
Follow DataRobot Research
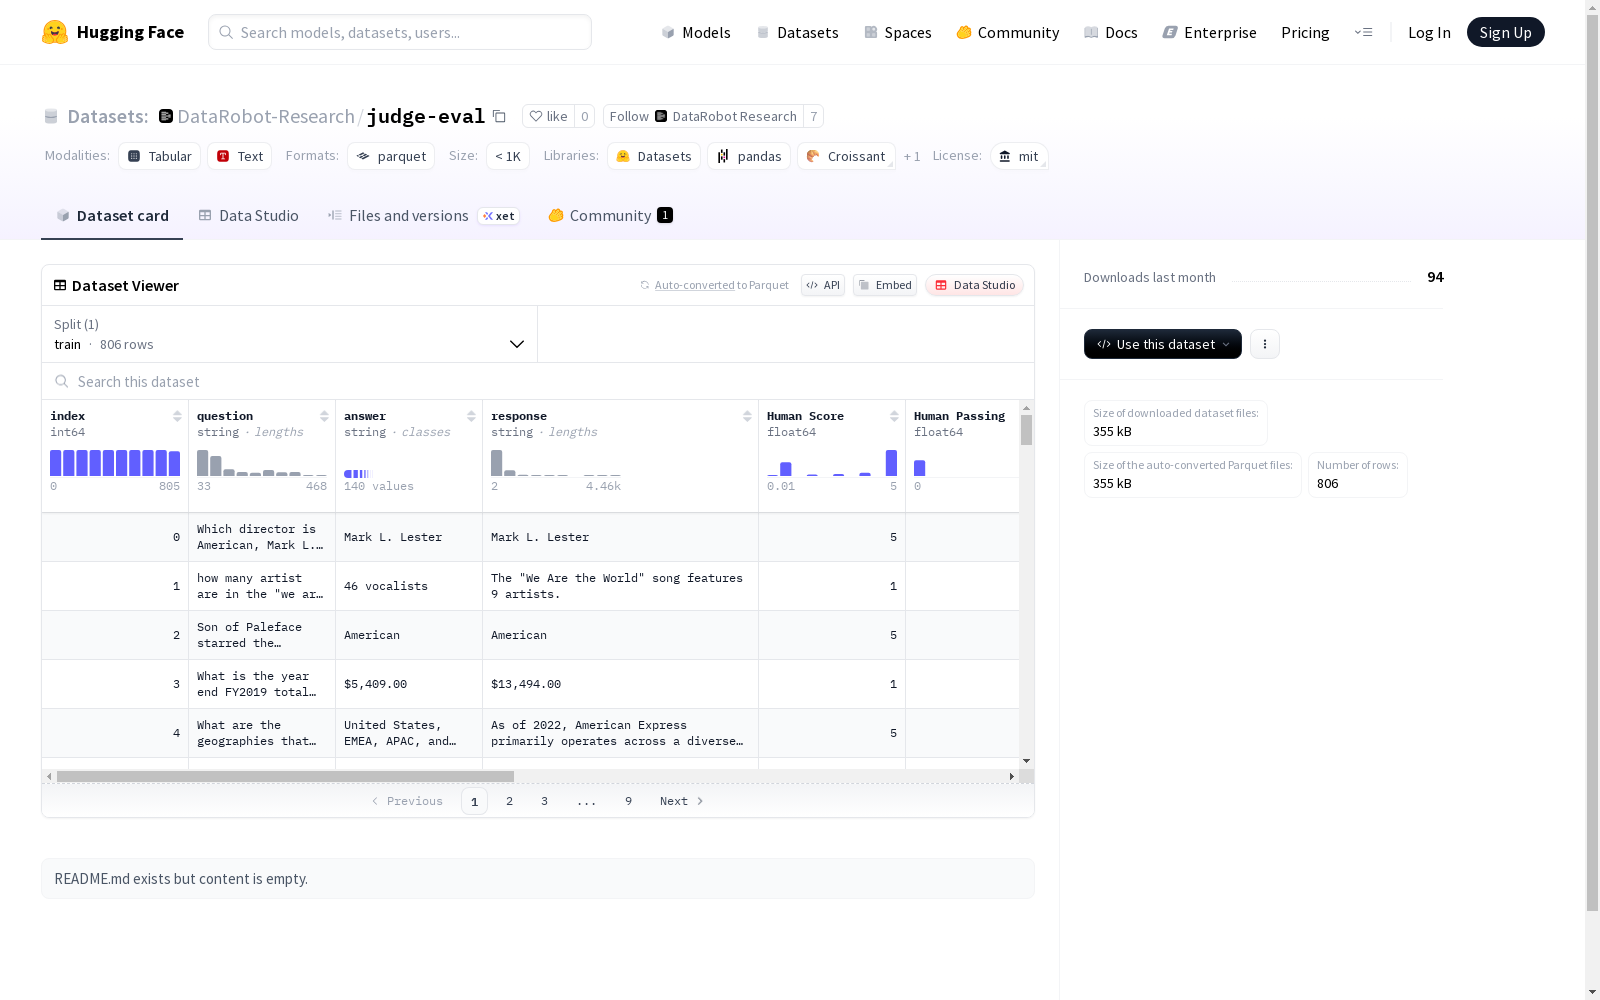pyautogui.click(x=704, y=116)
